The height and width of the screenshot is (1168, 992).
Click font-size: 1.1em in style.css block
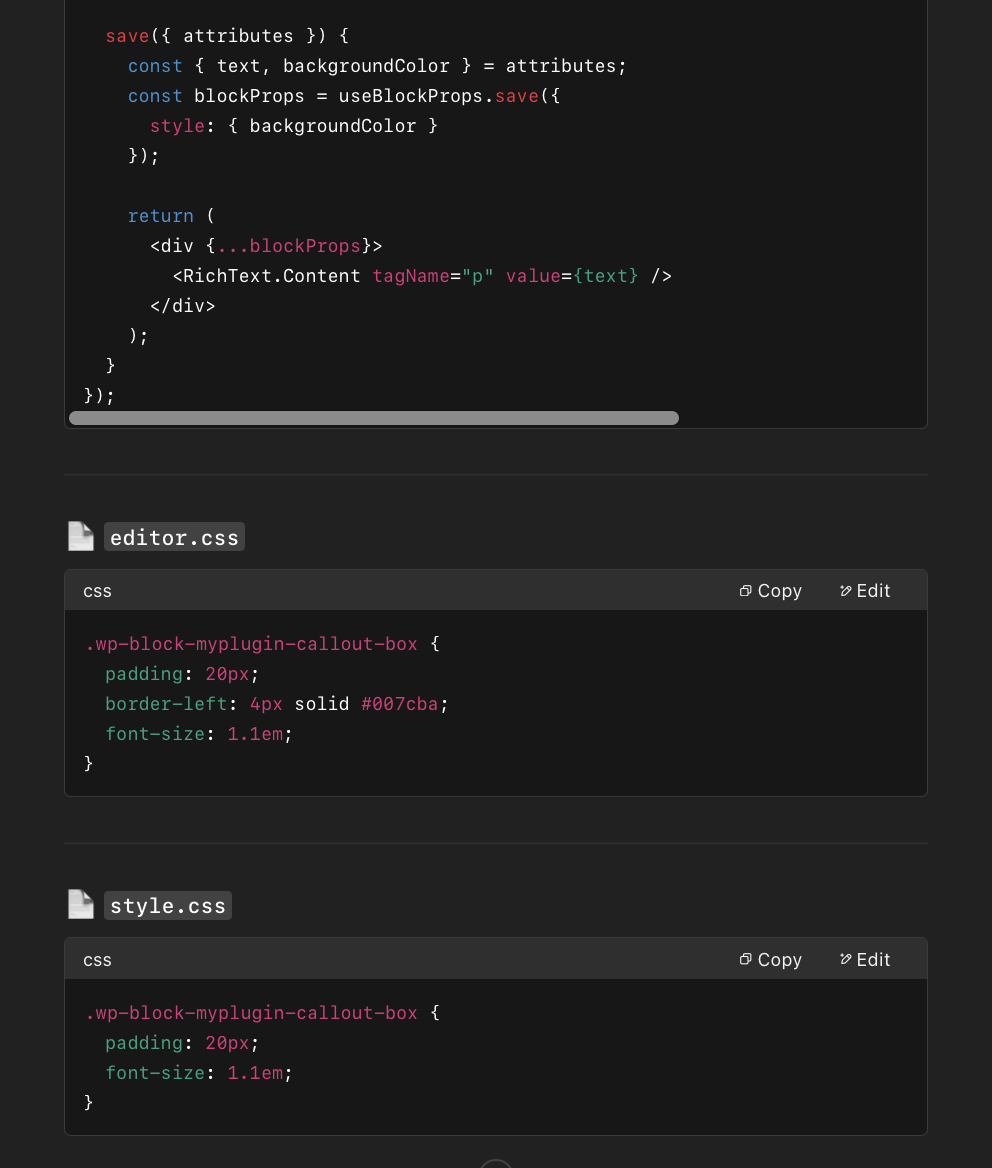tap(199, 1073)
